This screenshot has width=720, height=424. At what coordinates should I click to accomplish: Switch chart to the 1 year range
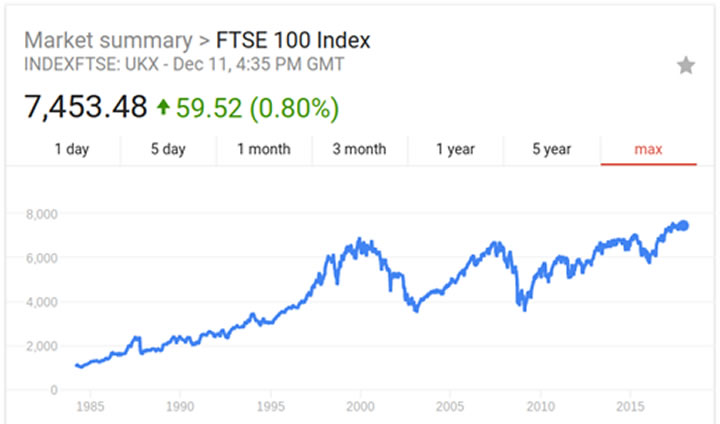[x=455, y=150]
